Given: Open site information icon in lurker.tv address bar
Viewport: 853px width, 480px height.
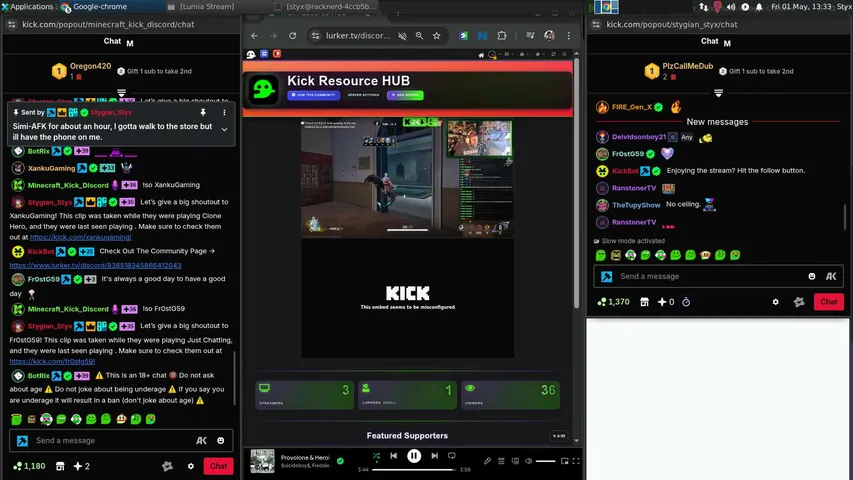Looking at the screenshot, I should pos(316,35).
